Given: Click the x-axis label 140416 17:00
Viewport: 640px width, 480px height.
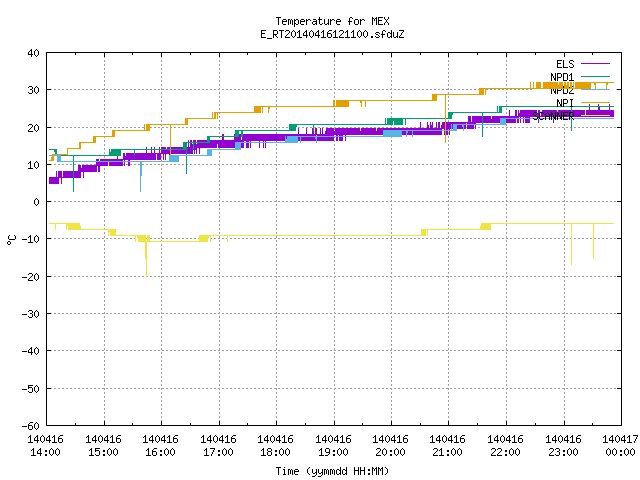Looking at the screenshot, I should pos(218,446).
